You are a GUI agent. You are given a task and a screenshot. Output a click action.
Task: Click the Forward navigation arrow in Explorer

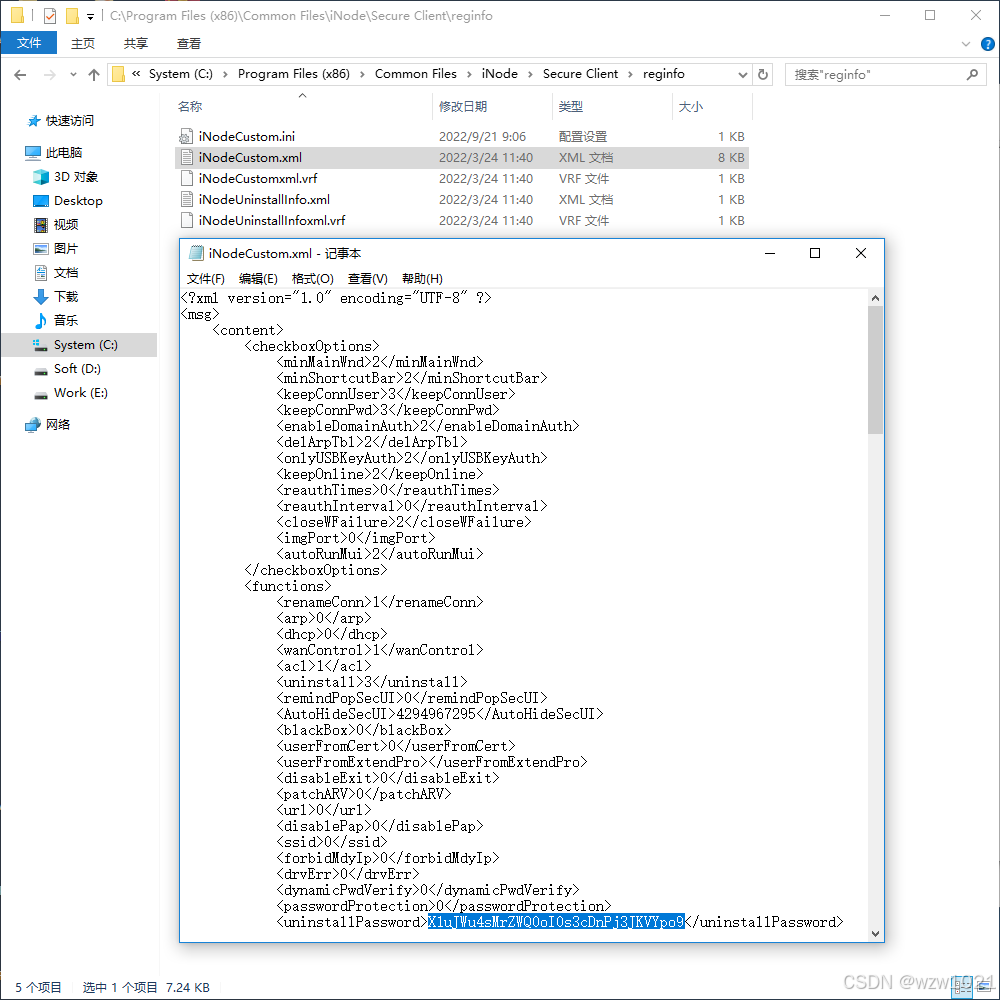[x=49, y=75]
